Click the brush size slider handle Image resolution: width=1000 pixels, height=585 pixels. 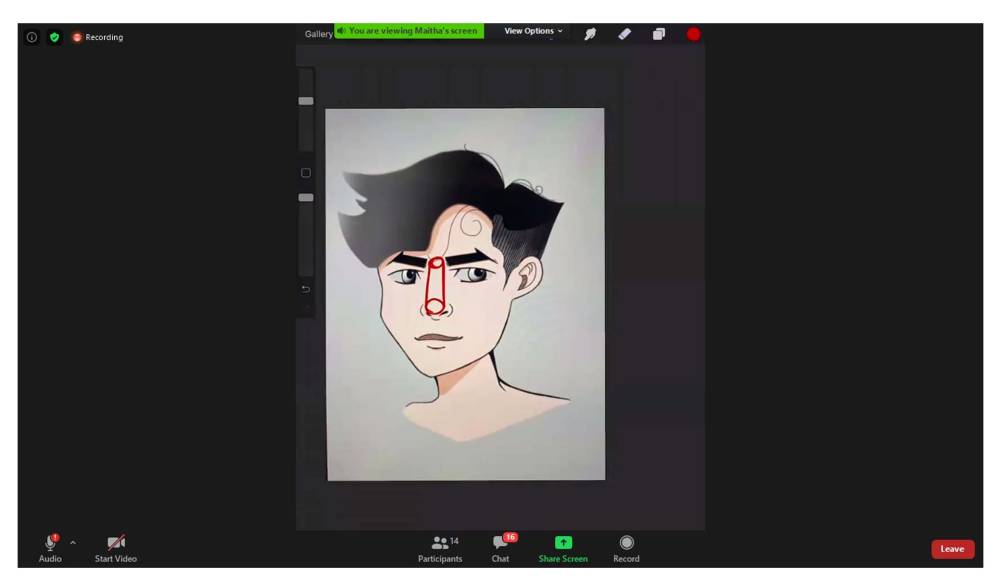306,101
